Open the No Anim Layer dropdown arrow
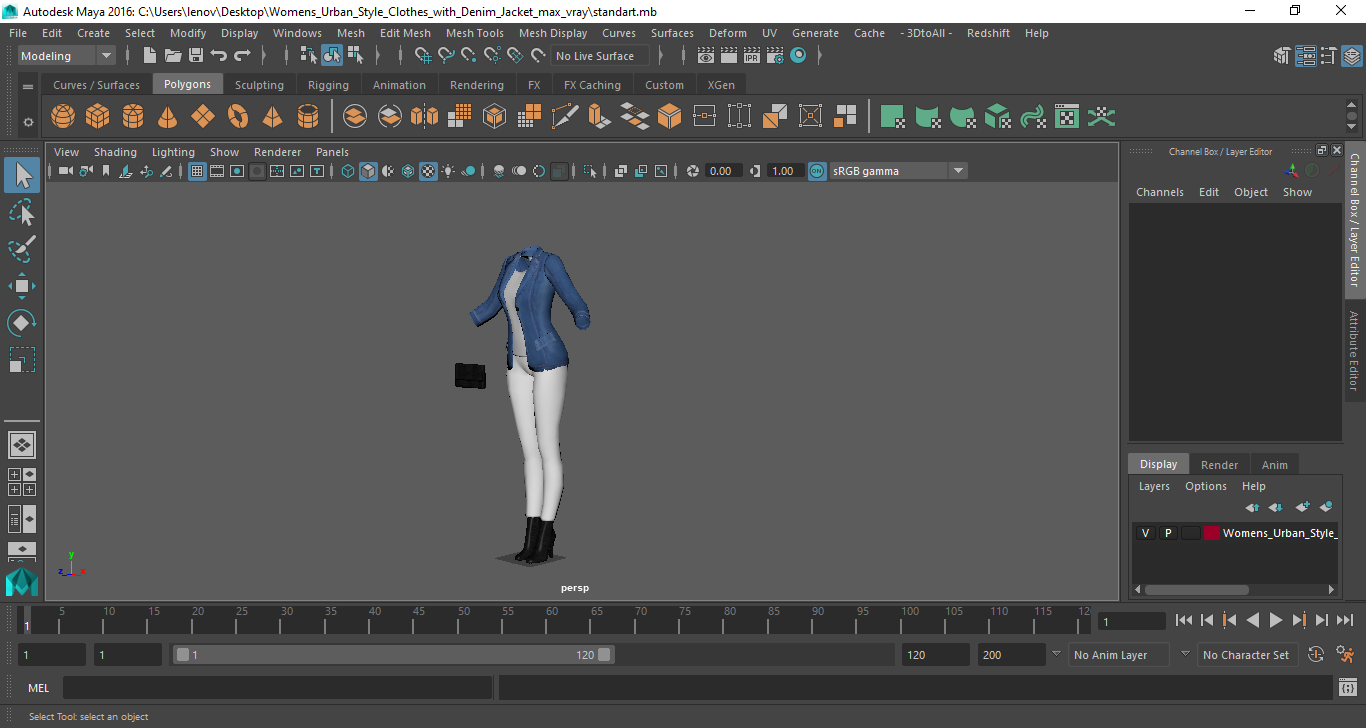Screen dimensions: 1366x728 click(x=1056, y=654)
